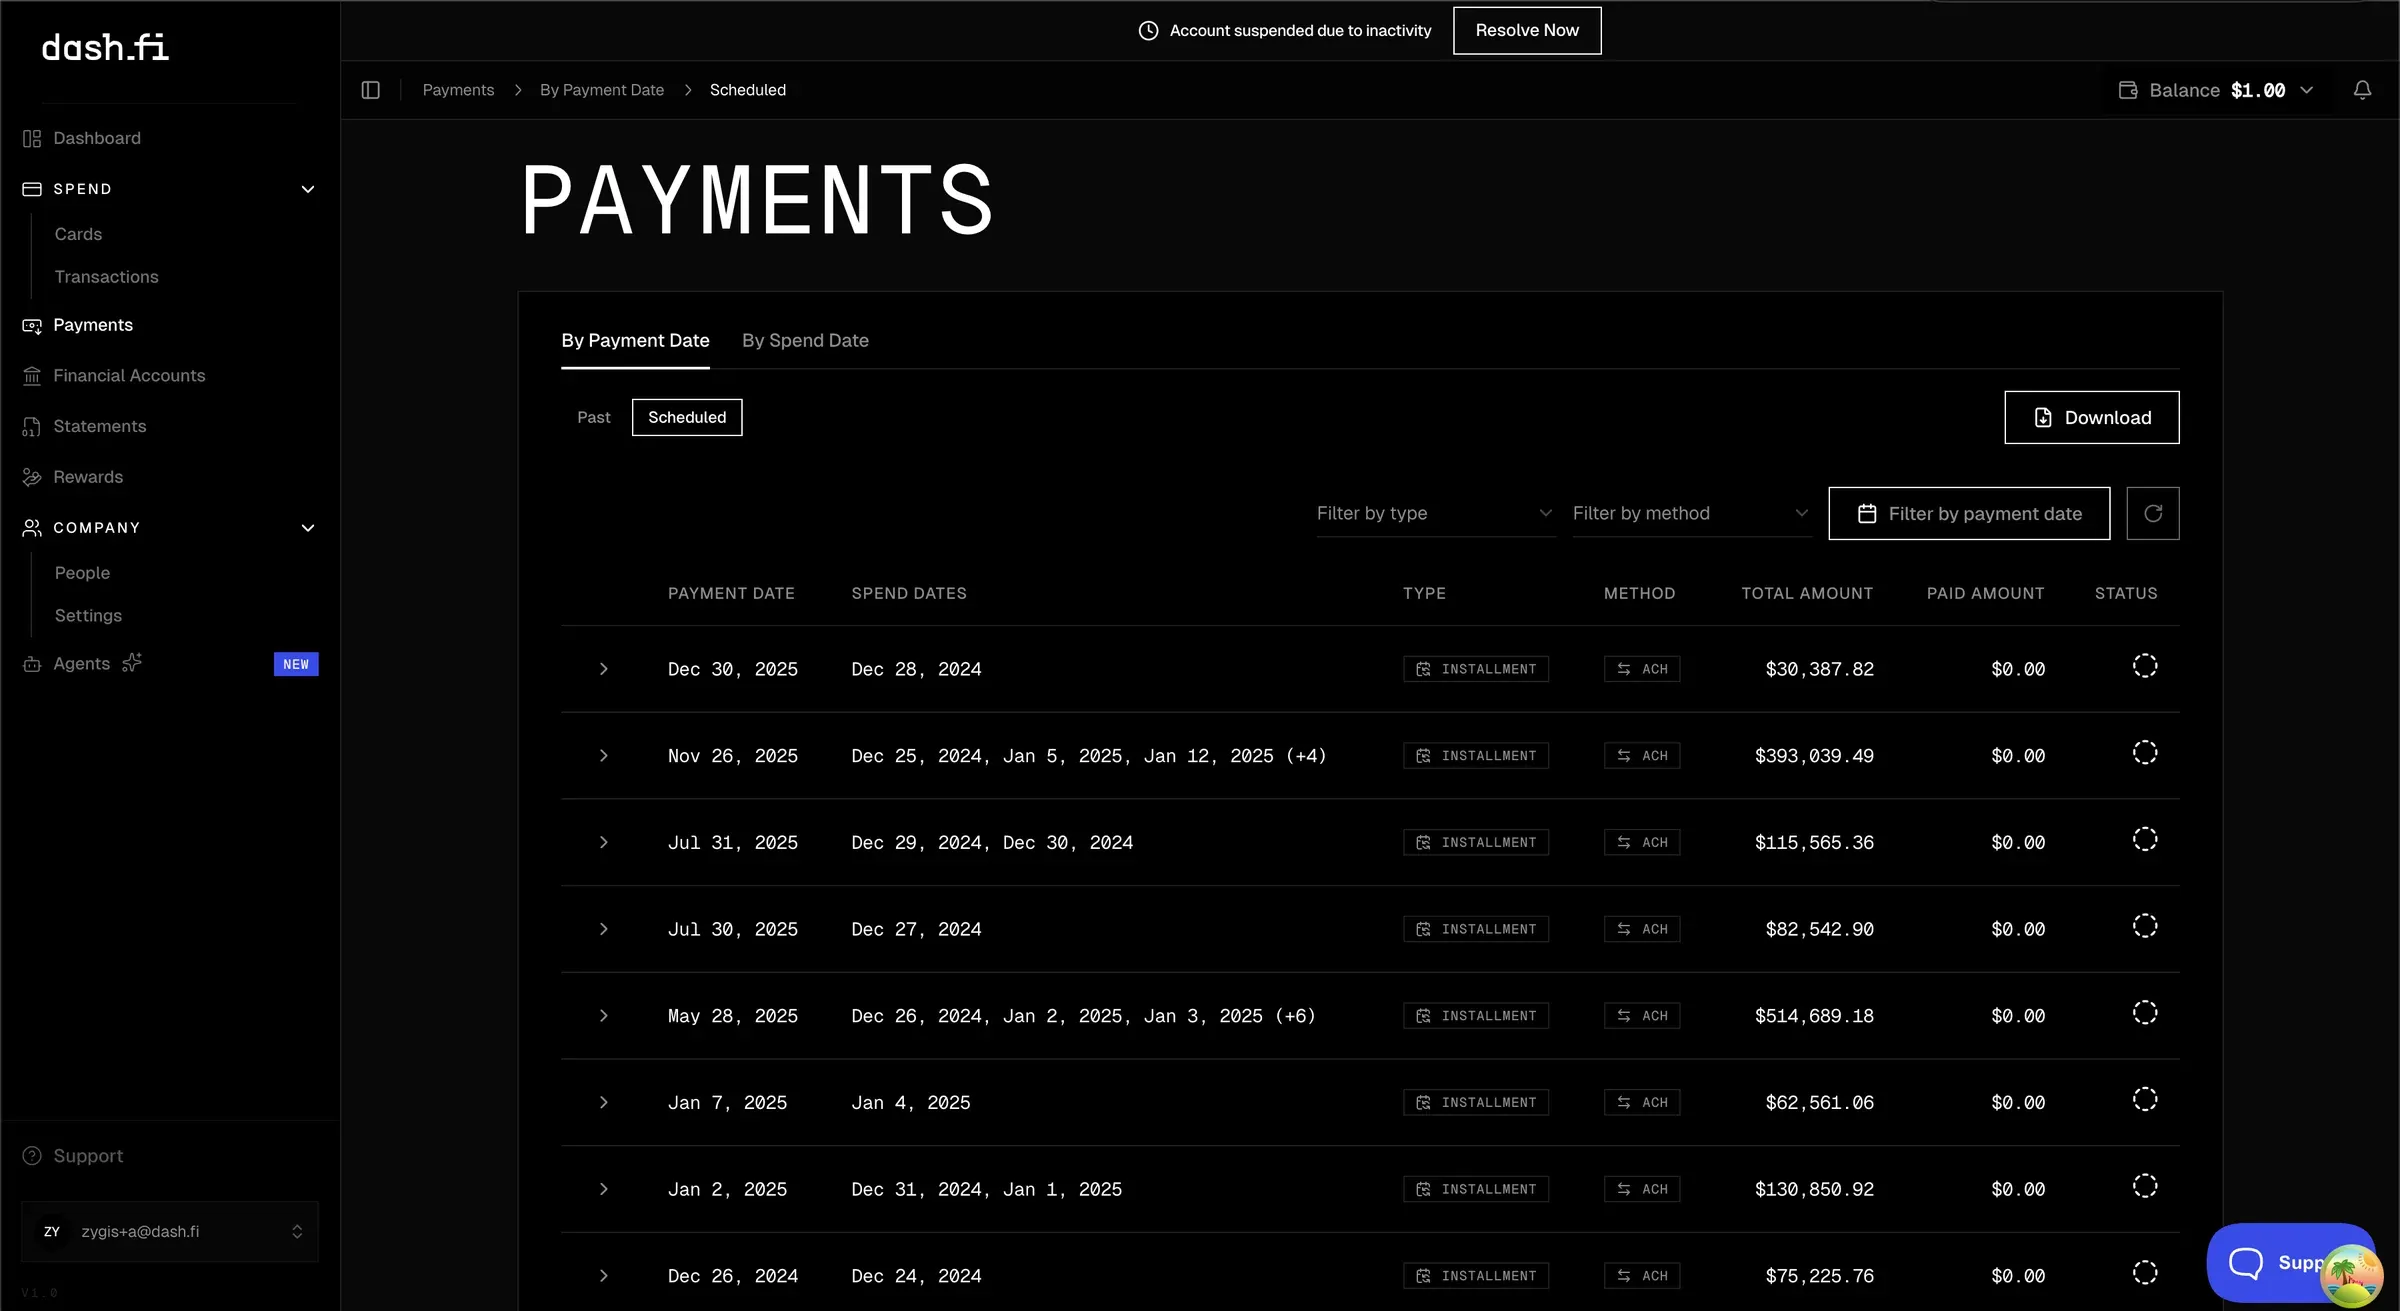
Task: Click the wallet icon beside Balance
Action: pos(2128,90)
